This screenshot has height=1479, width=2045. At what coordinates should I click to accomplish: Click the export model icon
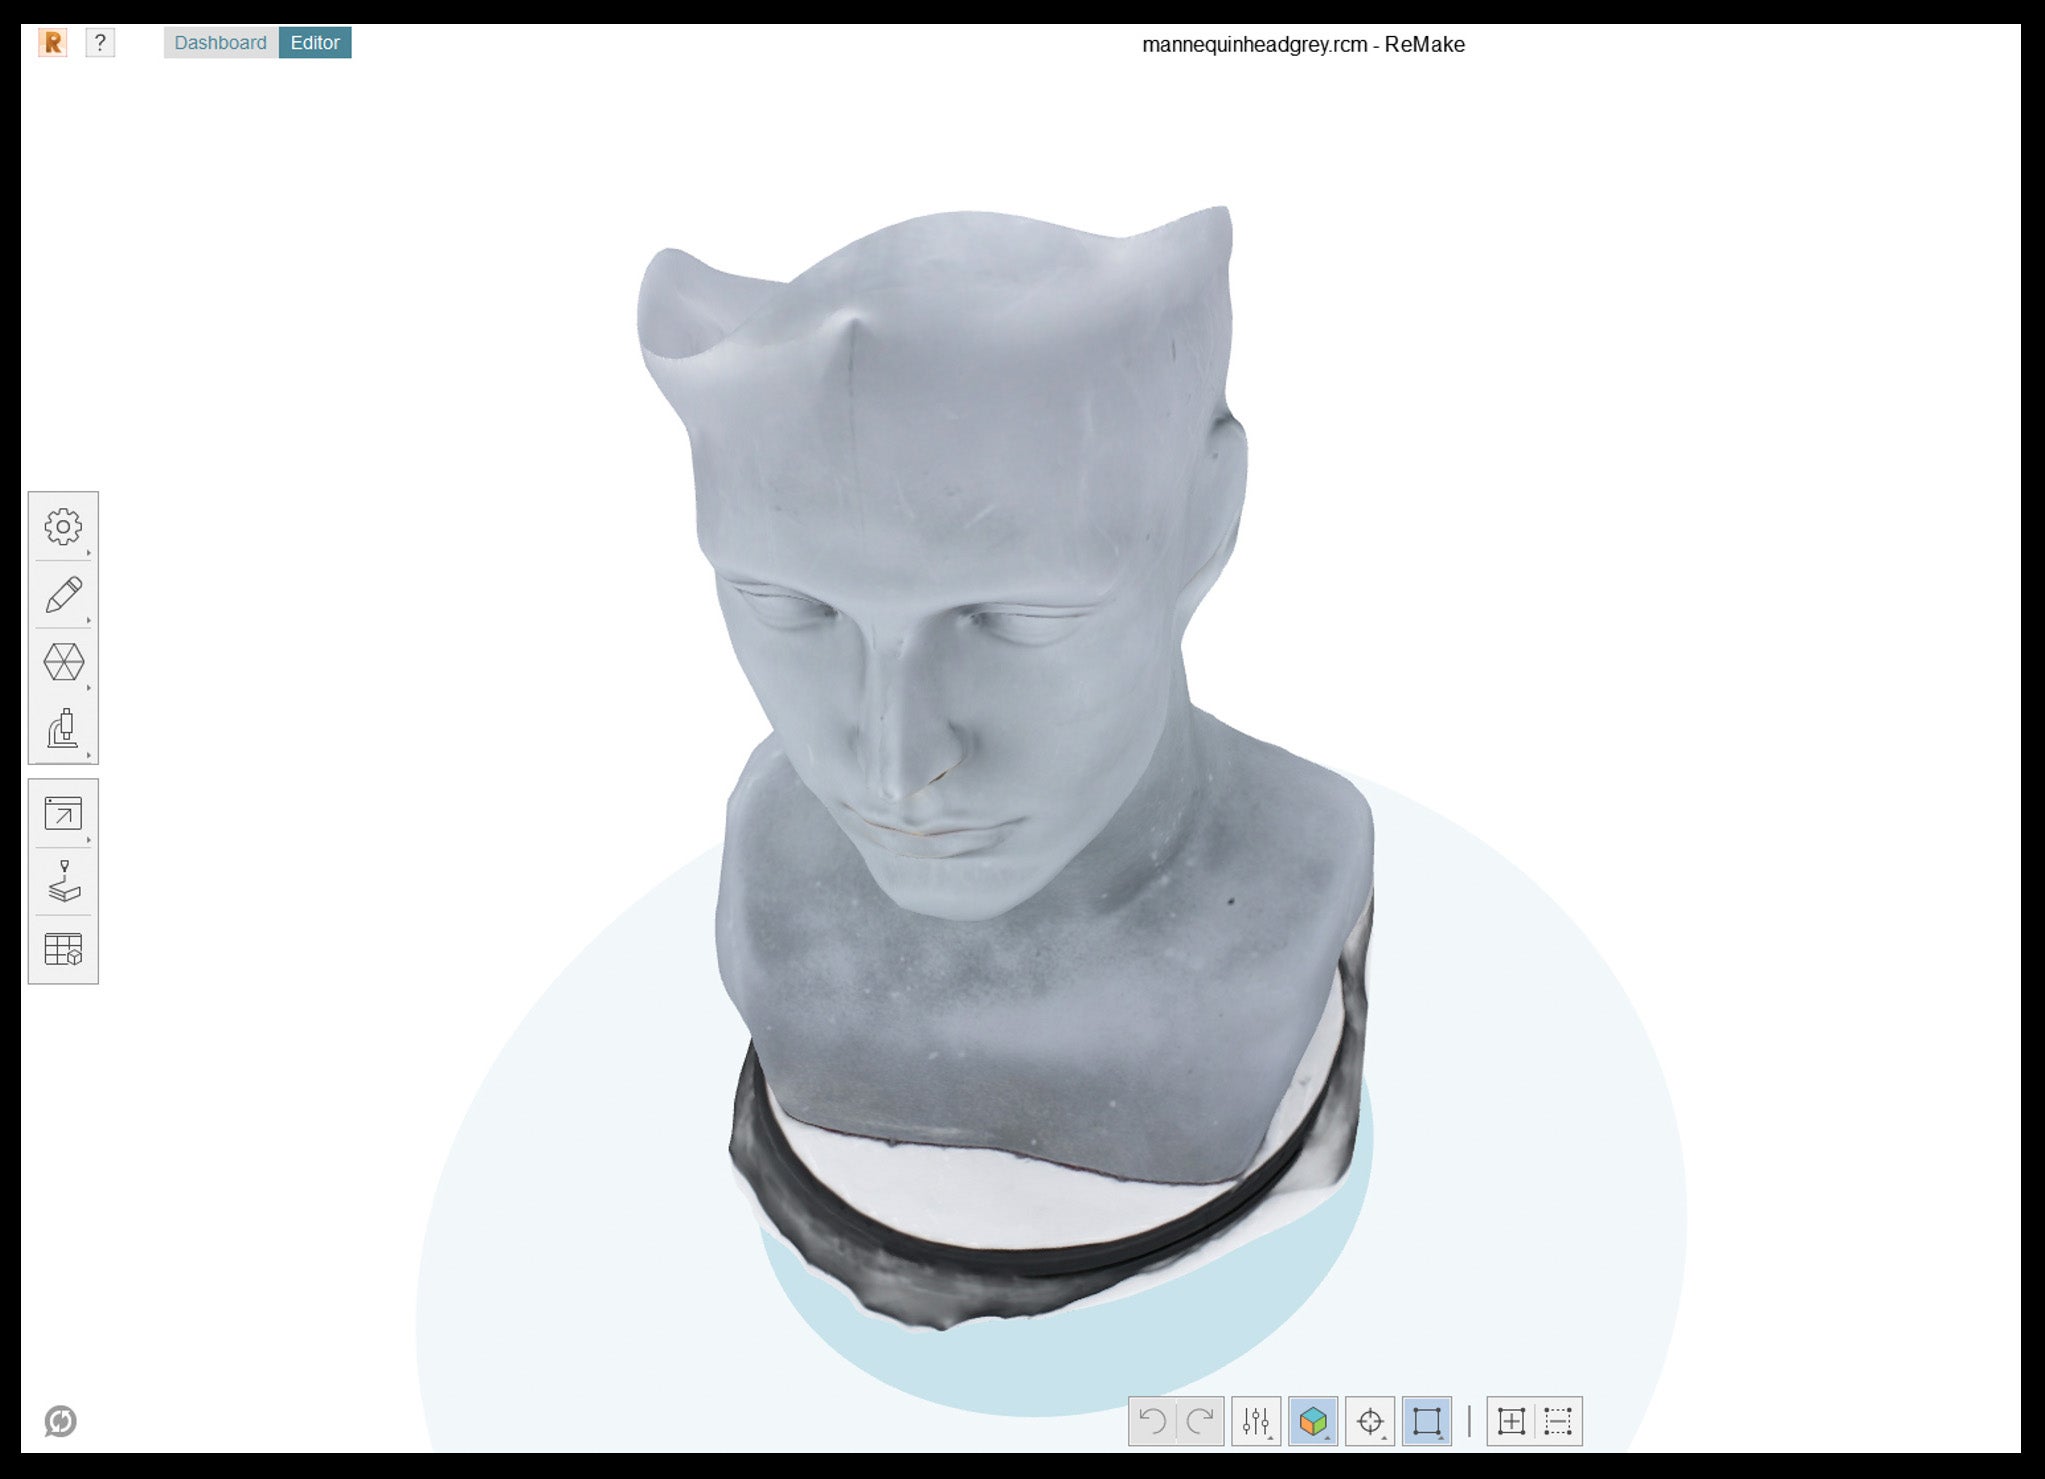tap(63, 813)
